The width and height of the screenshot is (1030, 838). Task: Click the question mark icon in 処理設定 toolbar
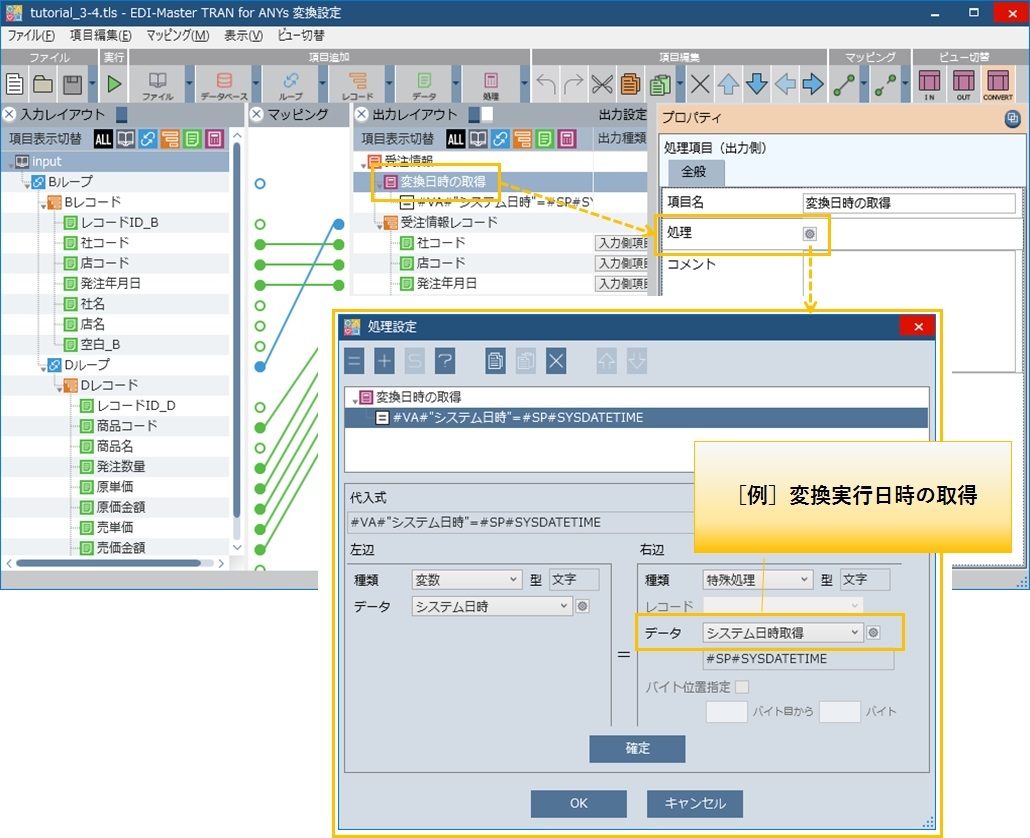(444, 361)
